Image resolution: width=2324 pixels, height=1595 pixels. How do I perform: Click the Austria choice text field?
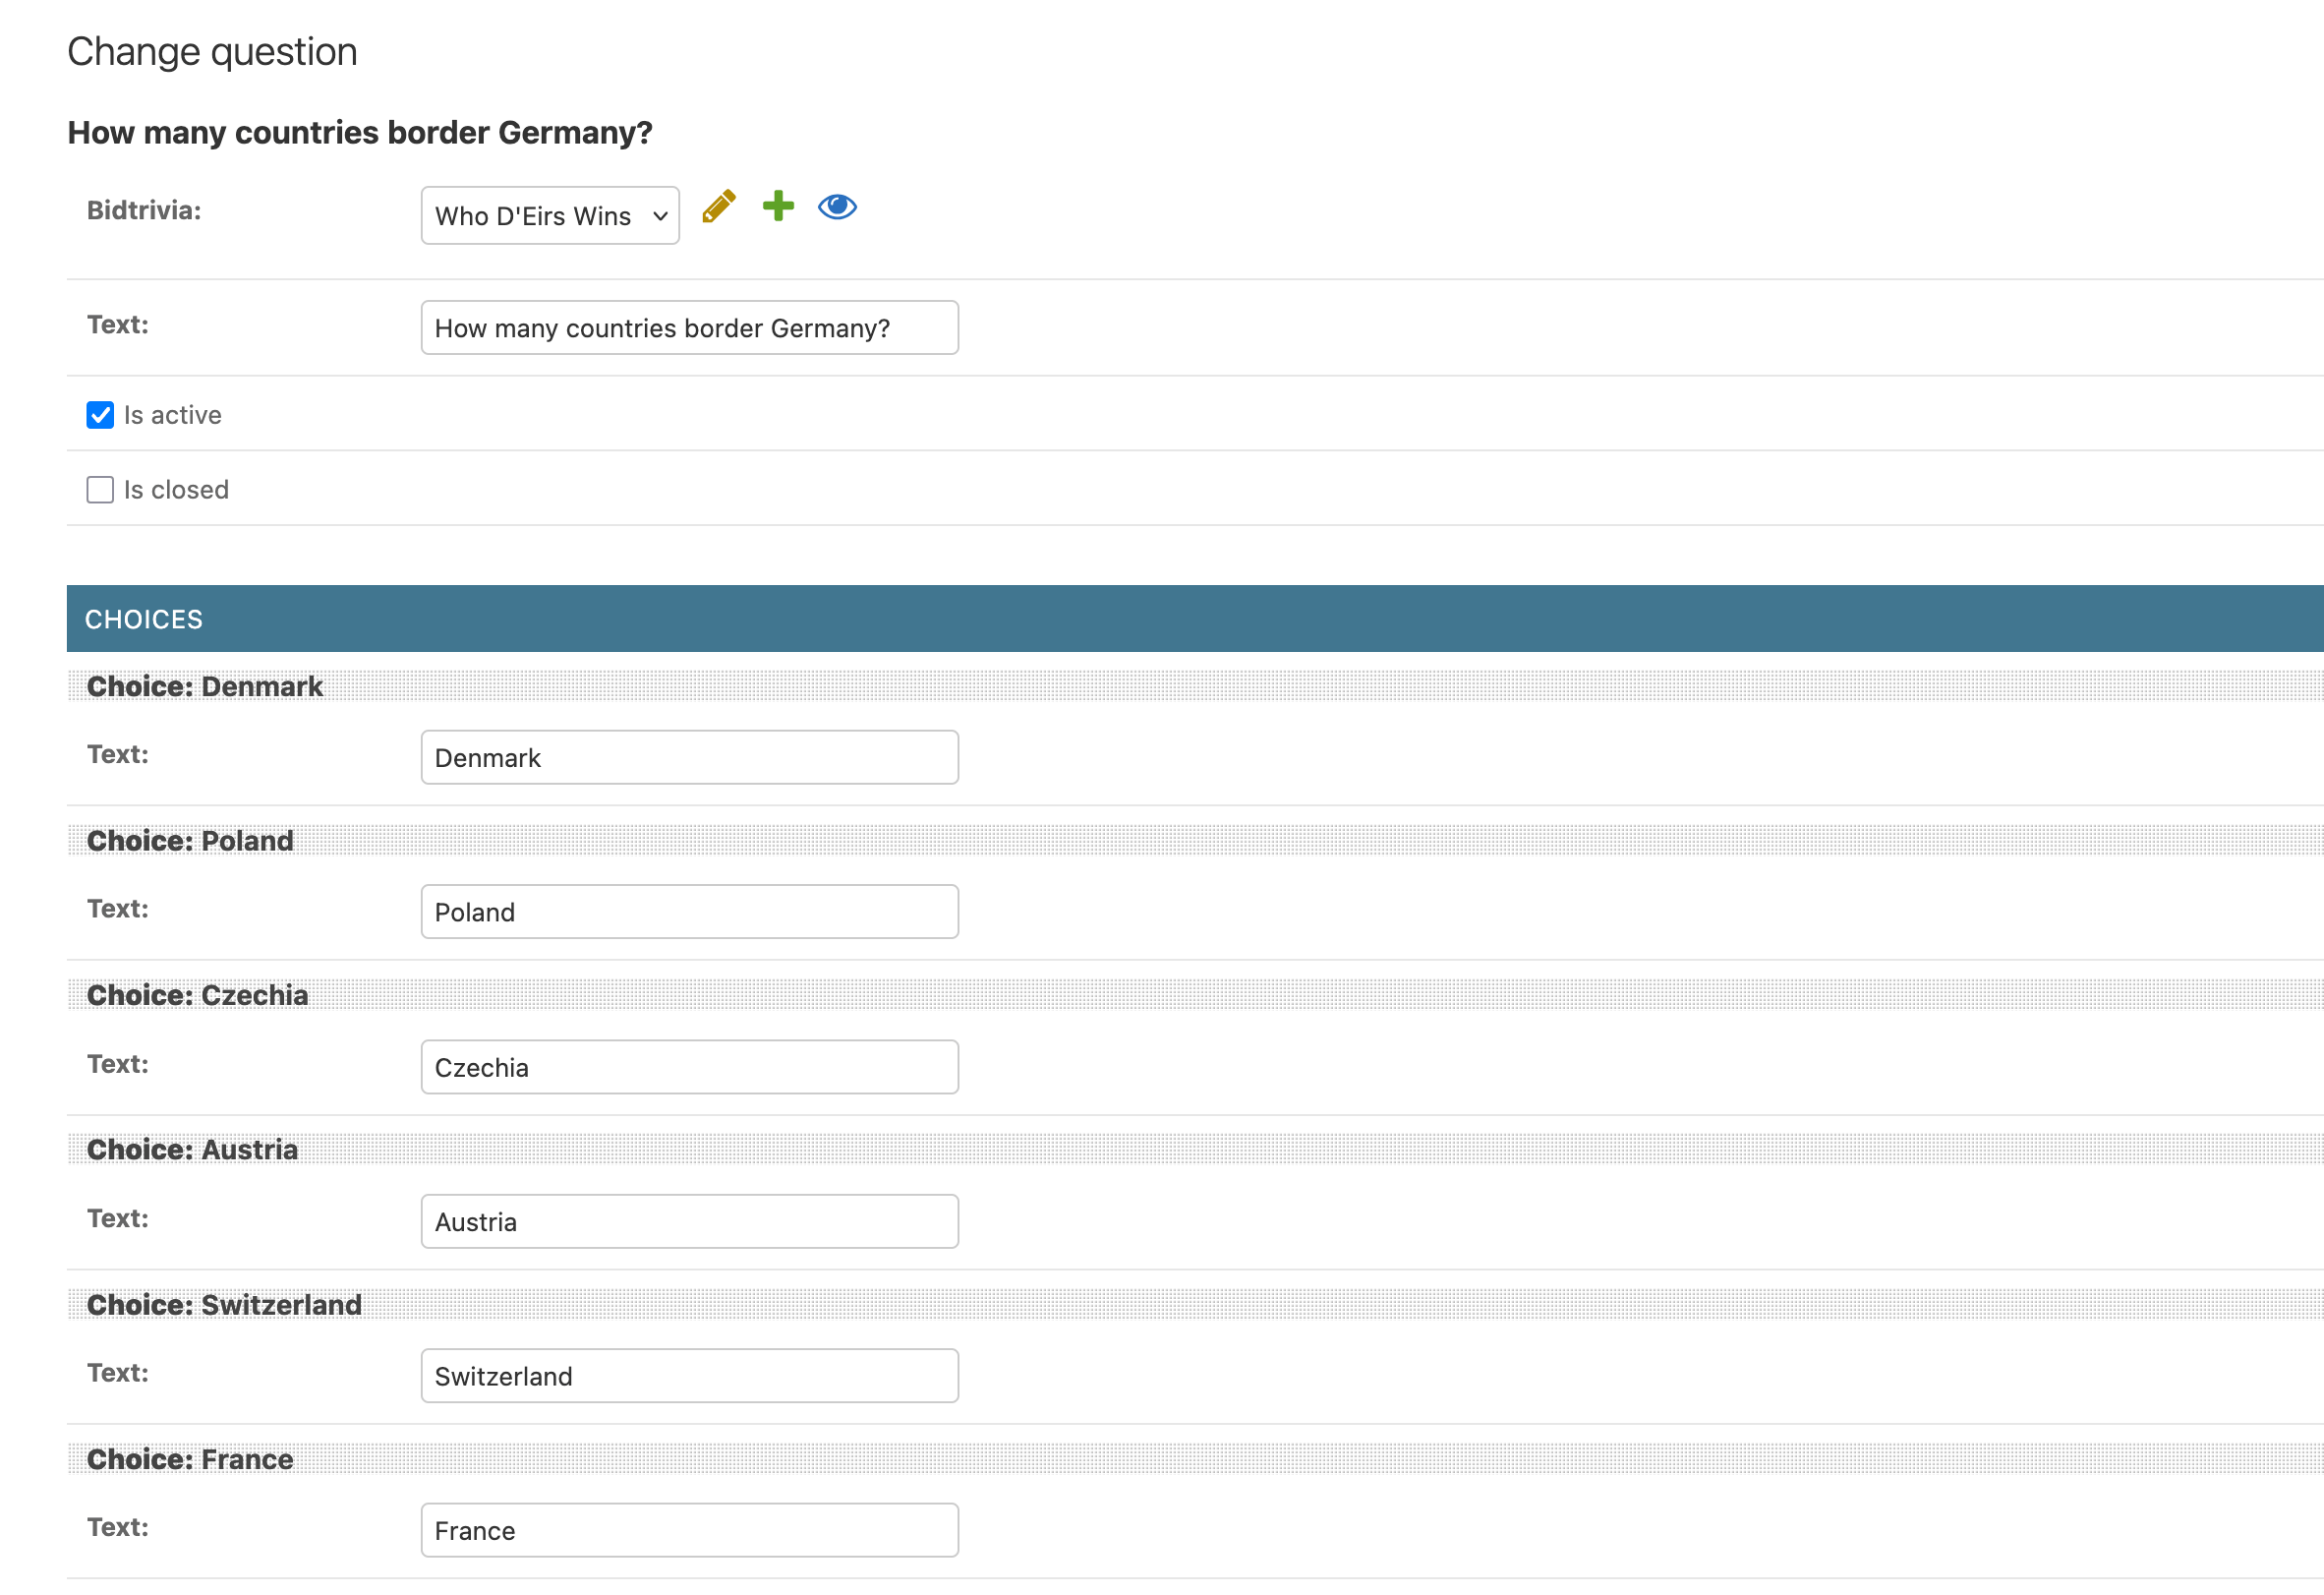click(690, 1222)
